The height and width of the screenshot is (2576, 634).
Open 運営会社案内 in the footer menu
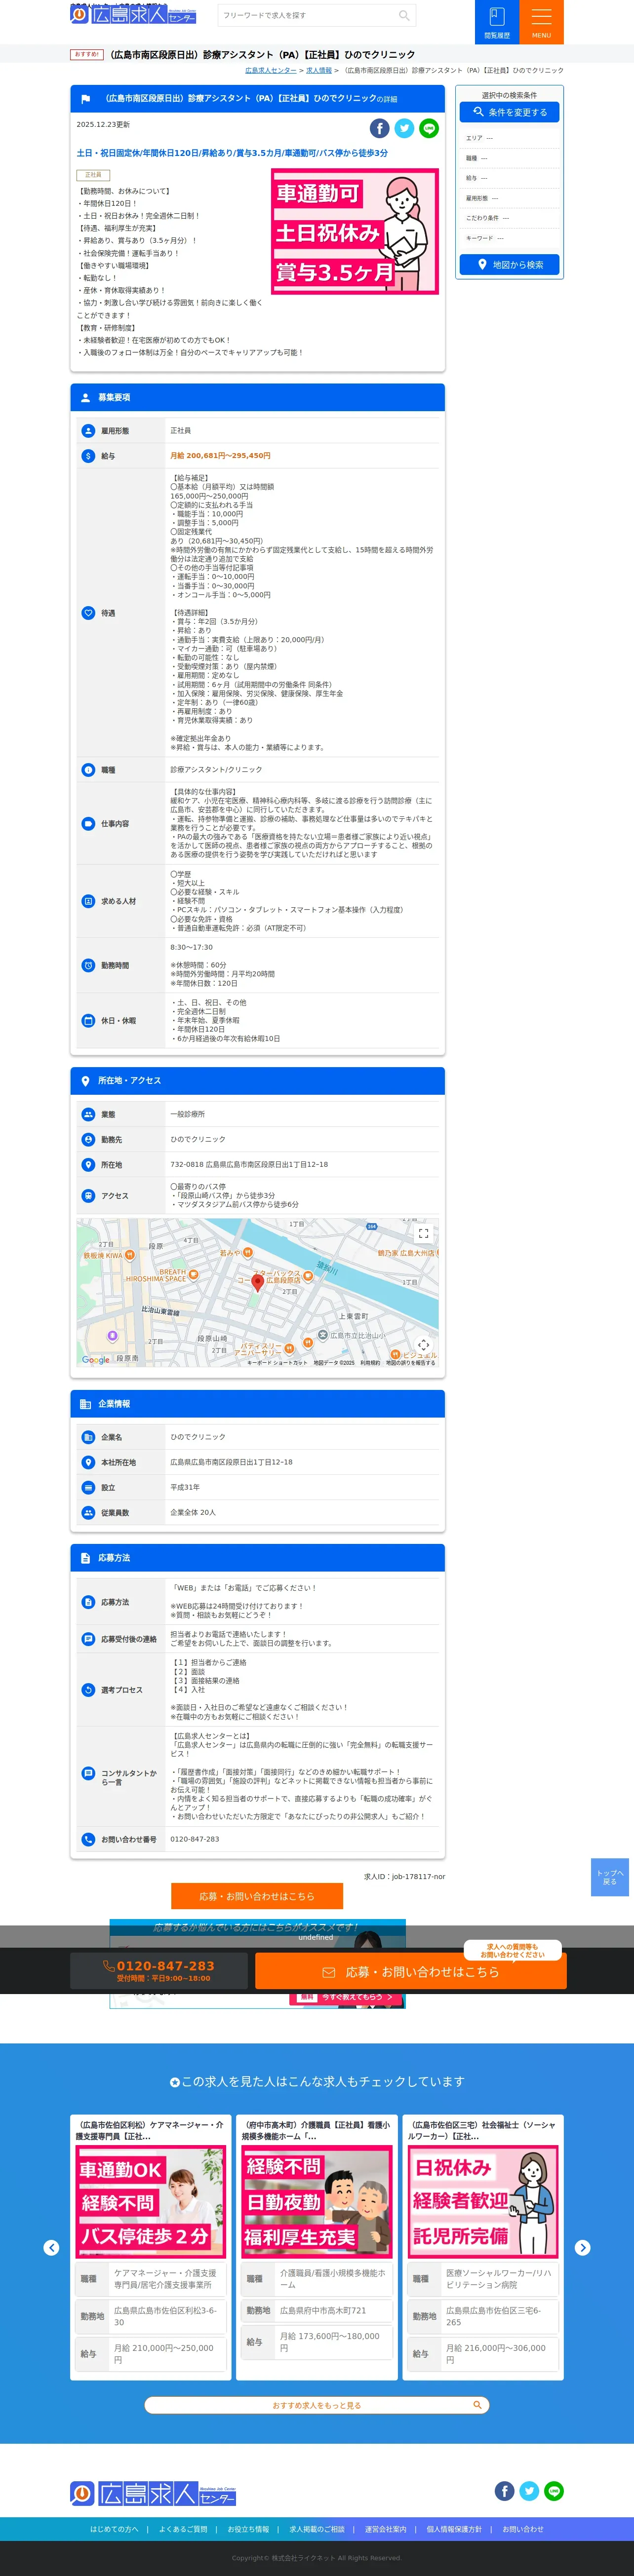tap(386, 2529)
